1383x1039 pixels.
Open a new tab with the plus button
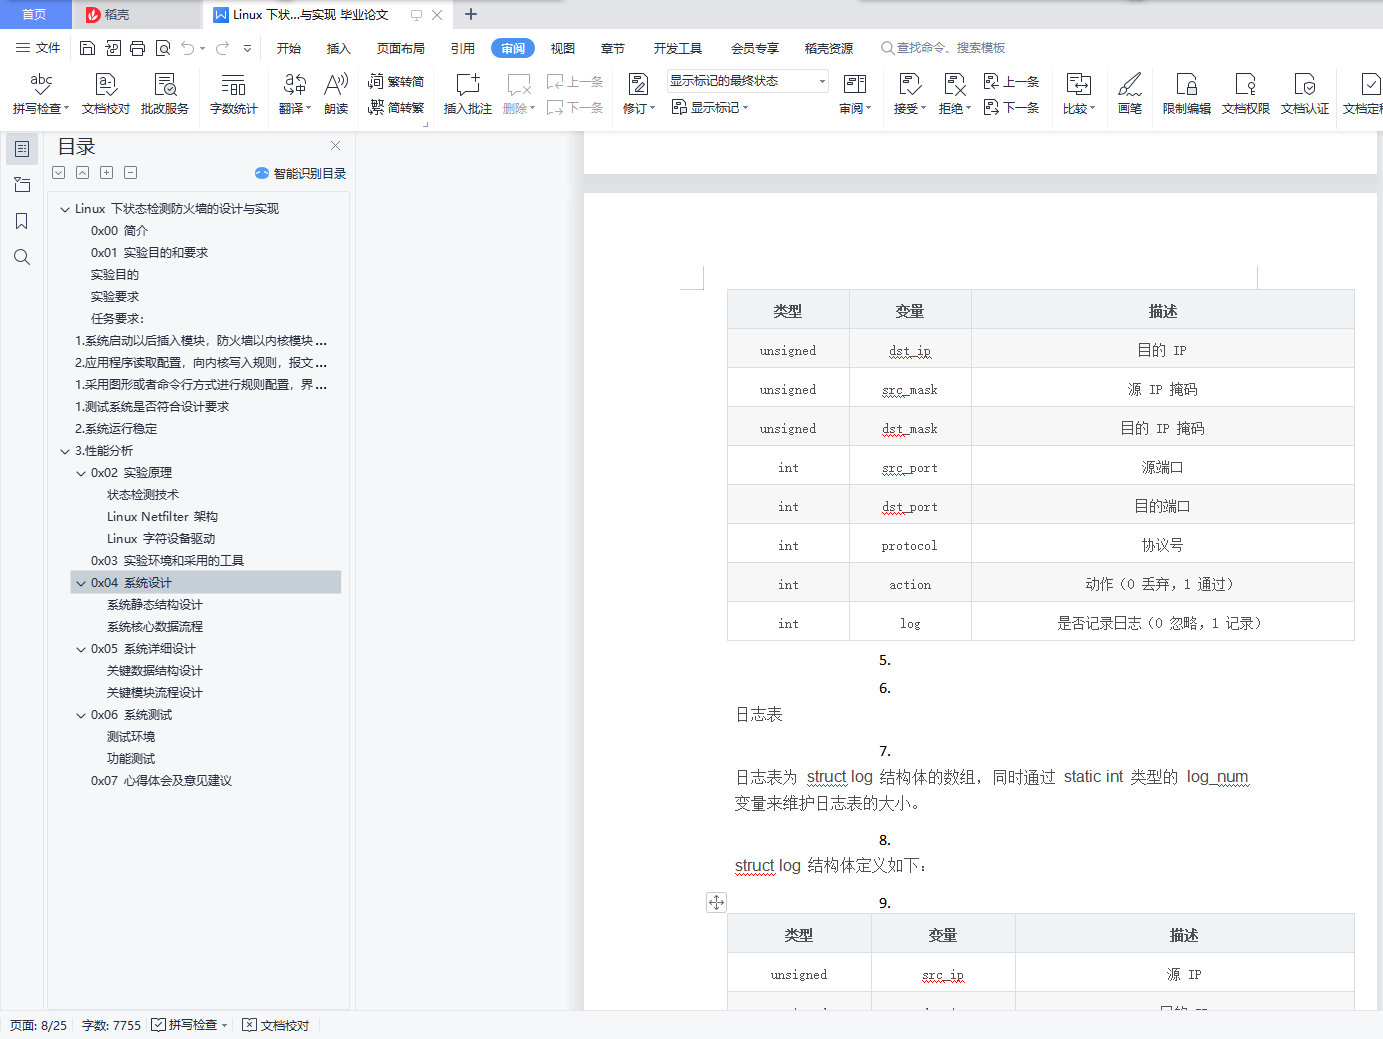coord(471,14)
